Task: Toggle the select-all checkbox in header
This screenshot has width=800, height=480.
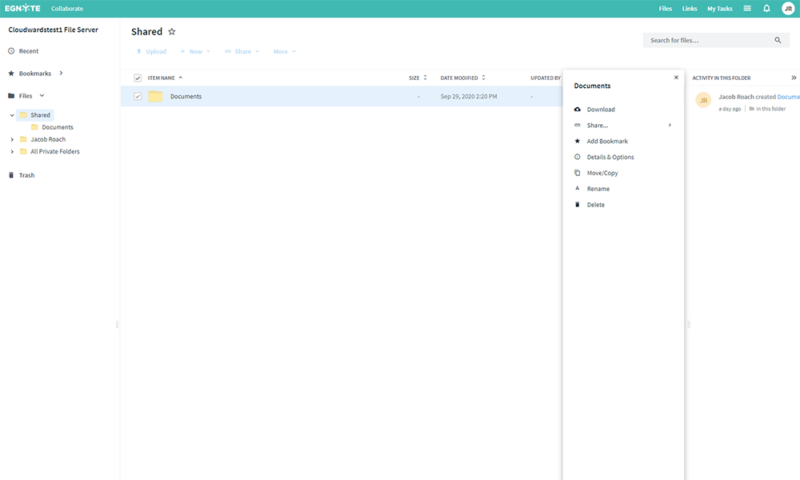Action: [x=138, y=78]
